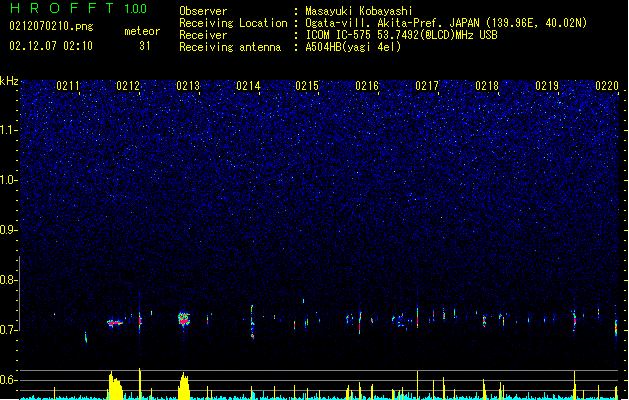Click the A504HB(yagi 4el) antenna text
The width and height of the screenshot is (629, 400).
click(353, 47)
